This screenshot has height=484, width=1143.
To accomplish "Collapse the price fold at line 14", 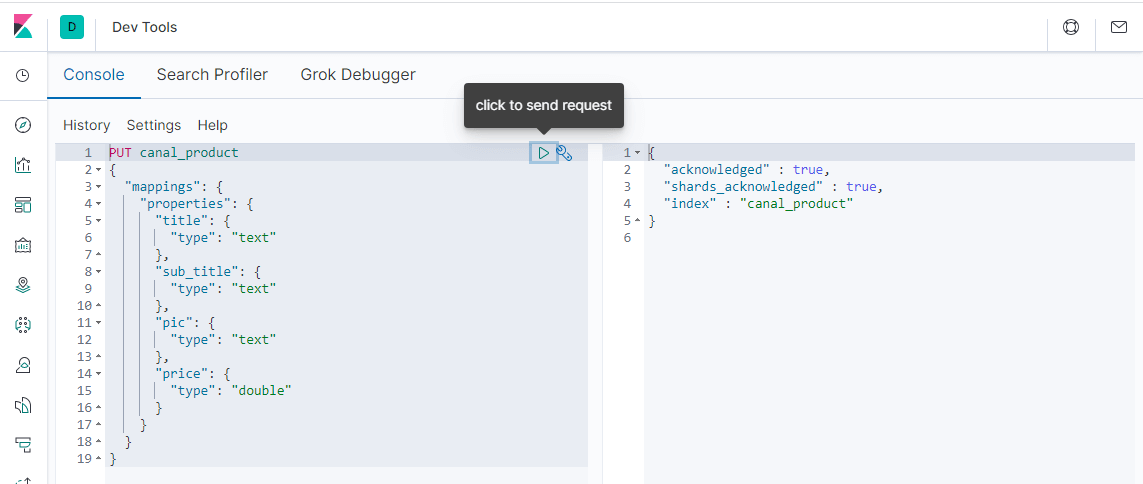I will coord(98,374).
